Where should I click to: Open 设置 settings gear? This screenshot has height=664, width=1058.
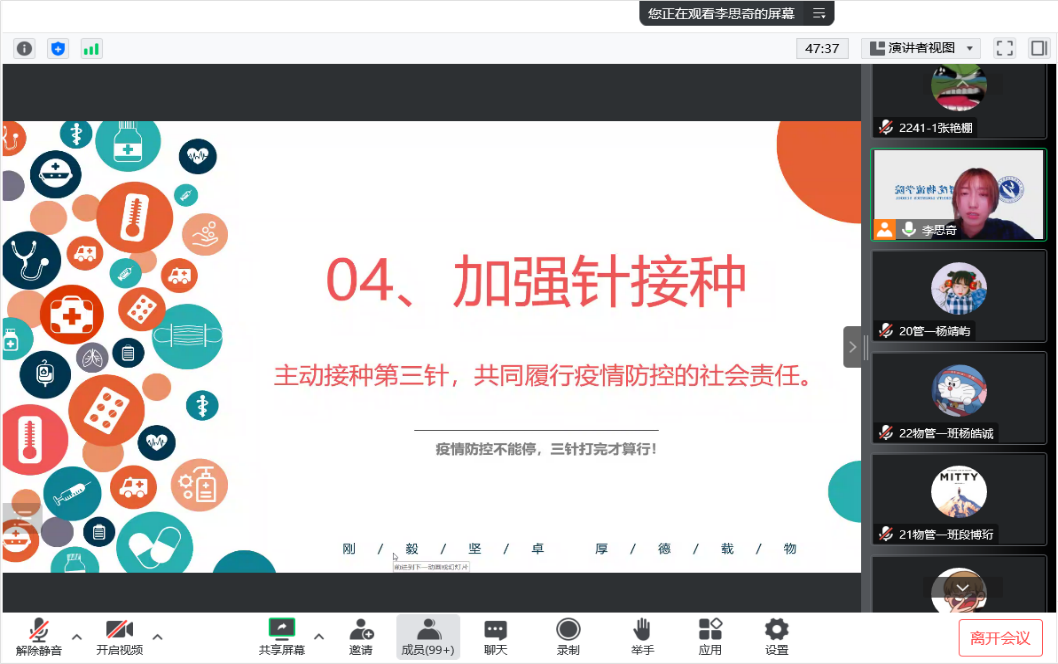click(x=776, y=636)
